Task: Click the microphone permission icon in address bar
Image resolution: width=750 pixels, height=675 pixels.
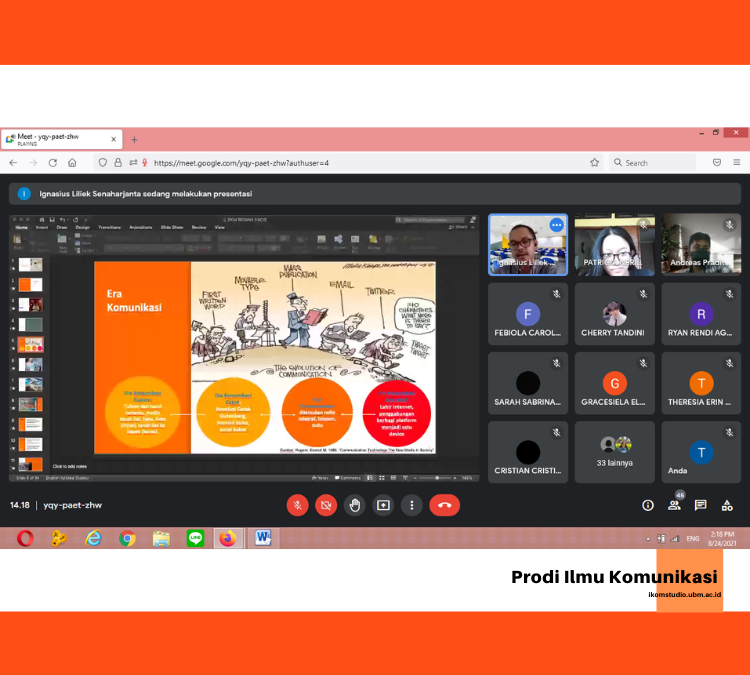Action: pos(144,163)
